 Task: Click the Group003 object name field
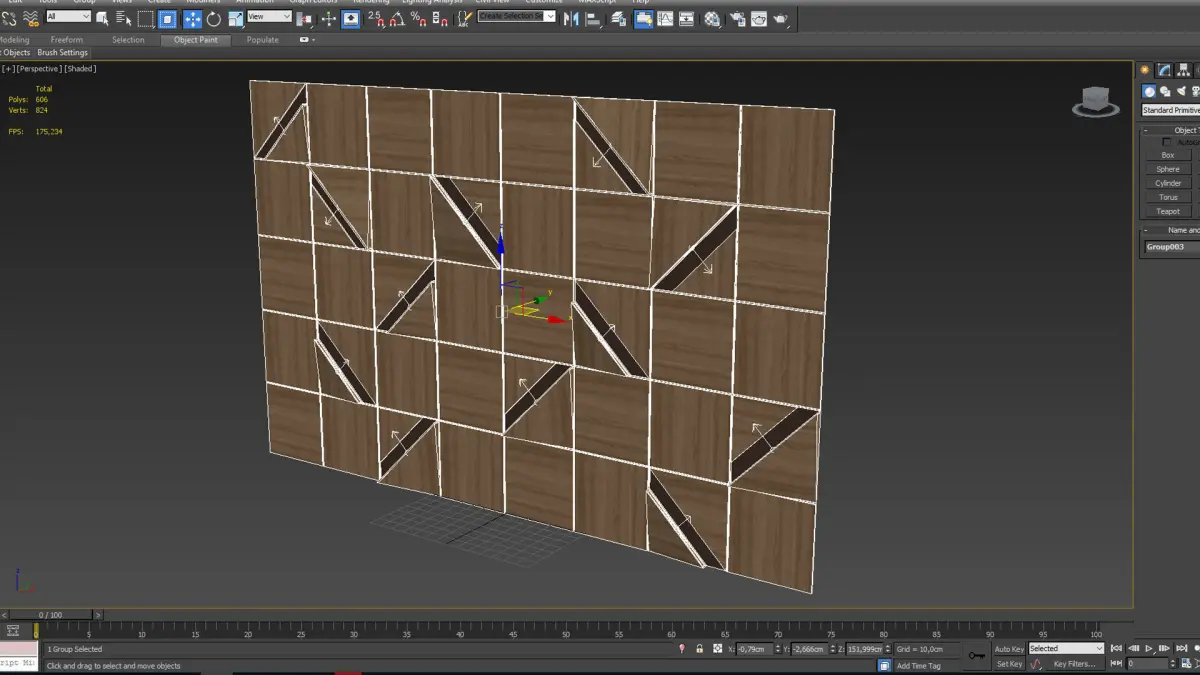pyautogui.click(x=1172, y=247)
